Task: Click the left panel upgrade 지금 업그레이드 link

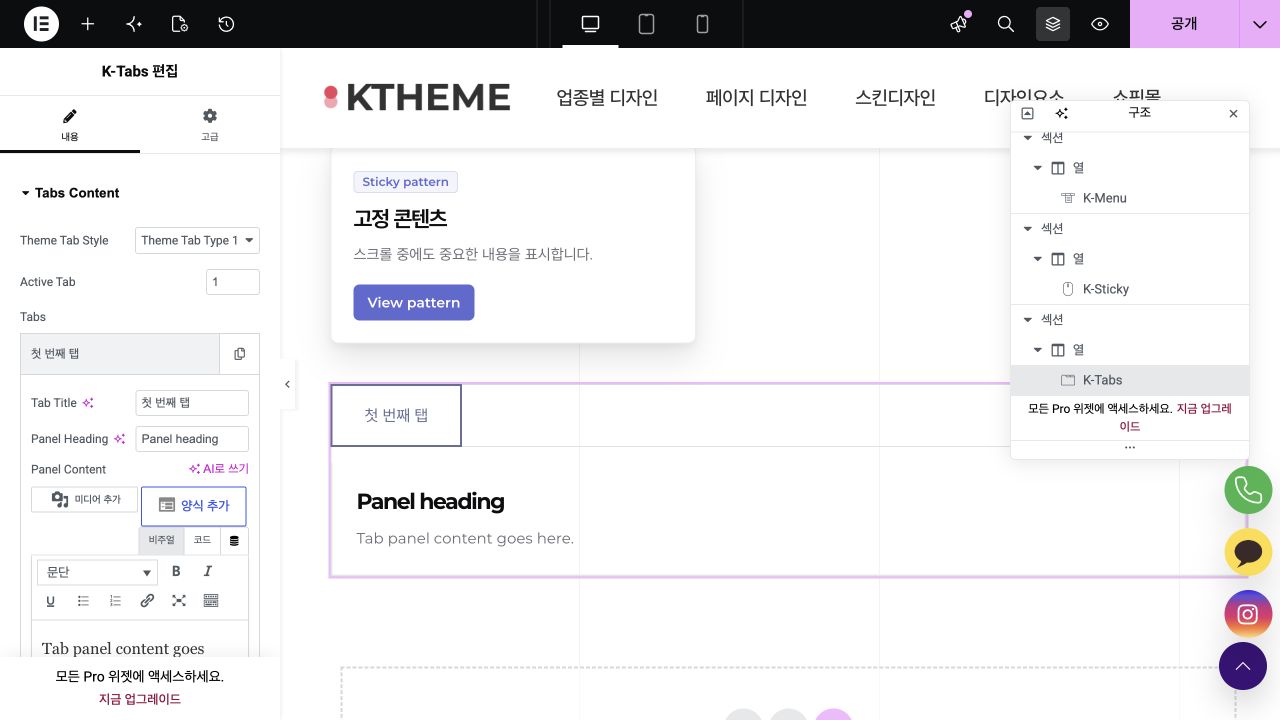Action: point(140,699)
